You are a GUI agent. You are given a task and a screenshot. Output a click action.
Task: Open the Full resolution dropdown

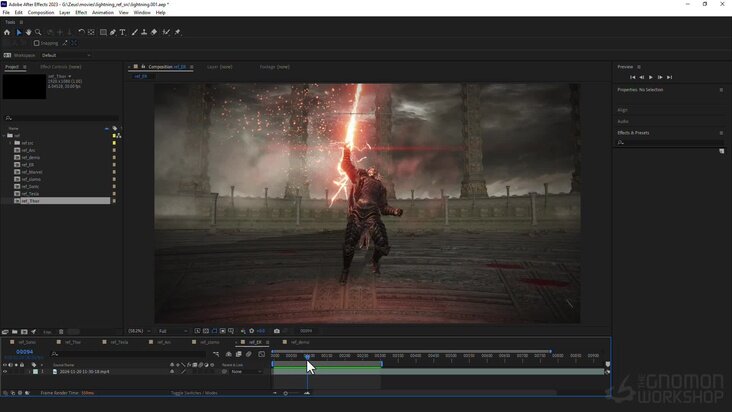pyautogui.click(x=172, y=331)
